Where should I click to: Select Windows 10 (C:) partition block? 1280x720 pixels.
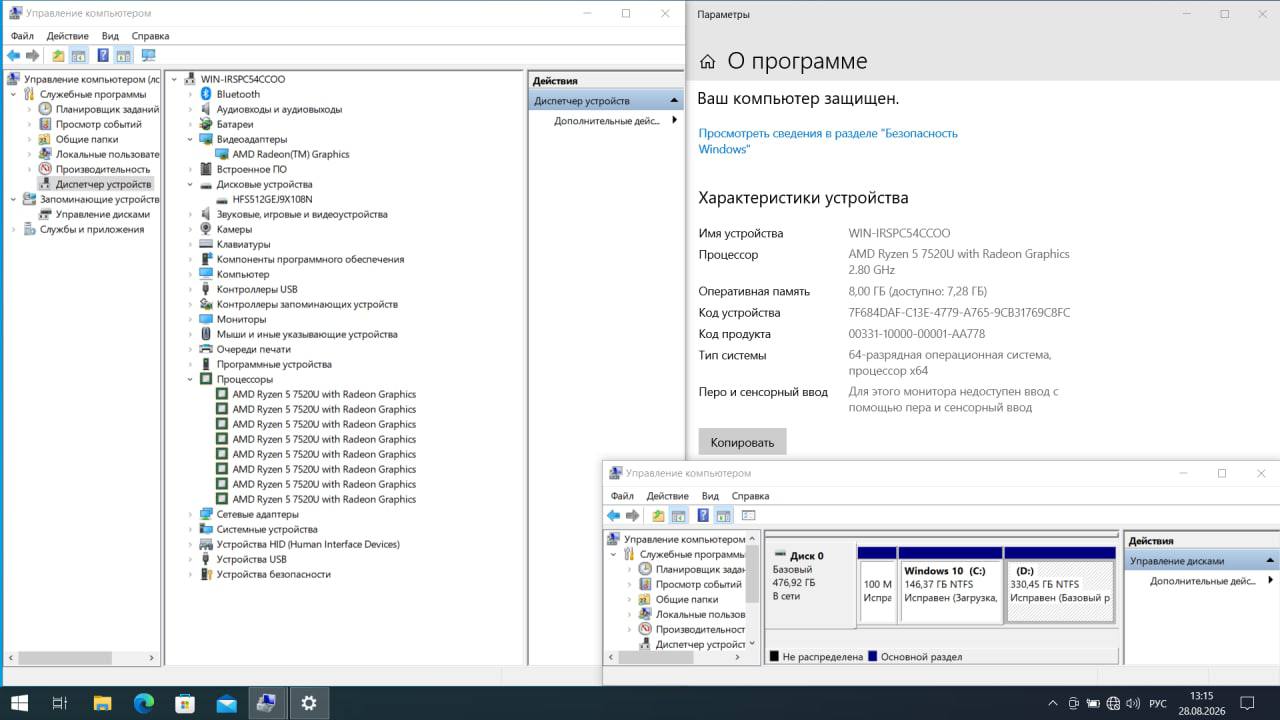point(950,585)
